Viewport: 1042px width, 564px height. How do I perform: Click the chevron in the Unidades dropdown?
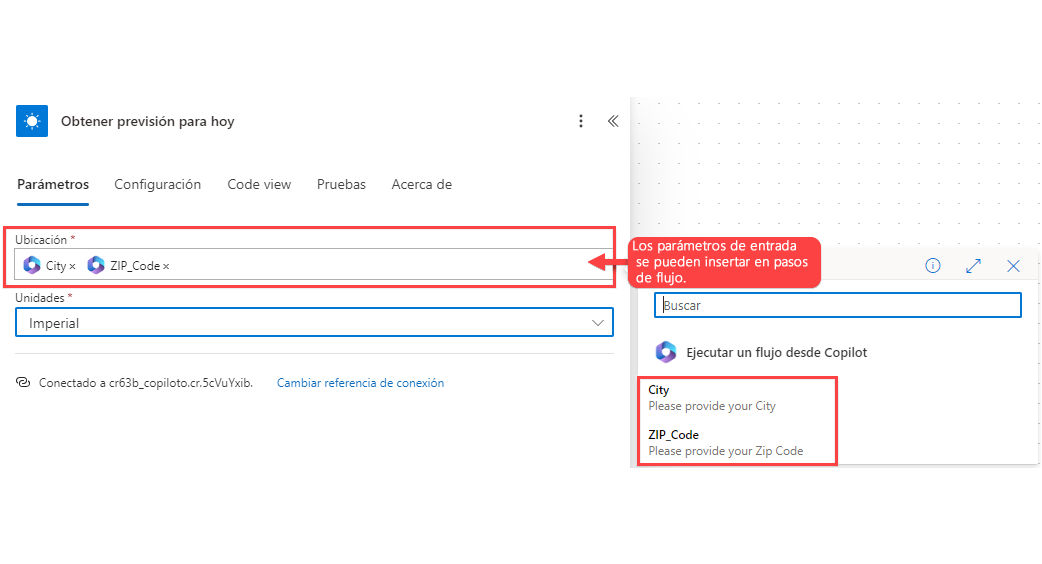click(597, 323)
